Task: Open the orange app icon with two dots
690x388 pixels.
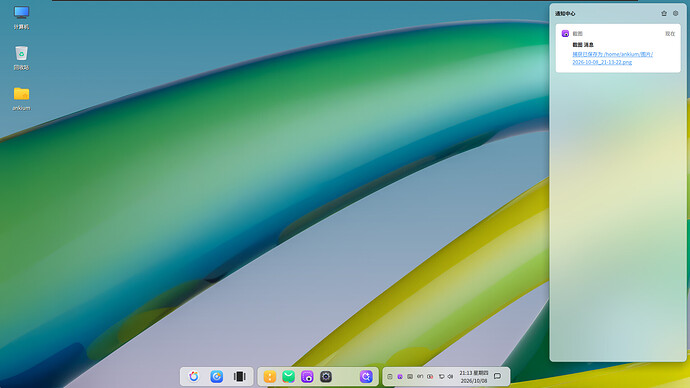Action: point(270,376)
